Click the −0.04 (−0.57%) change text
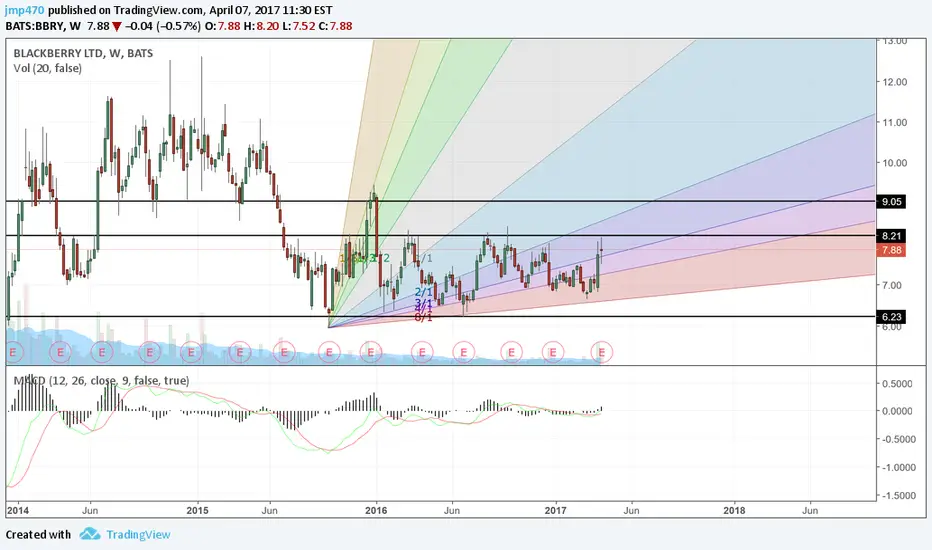The width and height of the screenshot is (932, 550). tap(163, 26)
